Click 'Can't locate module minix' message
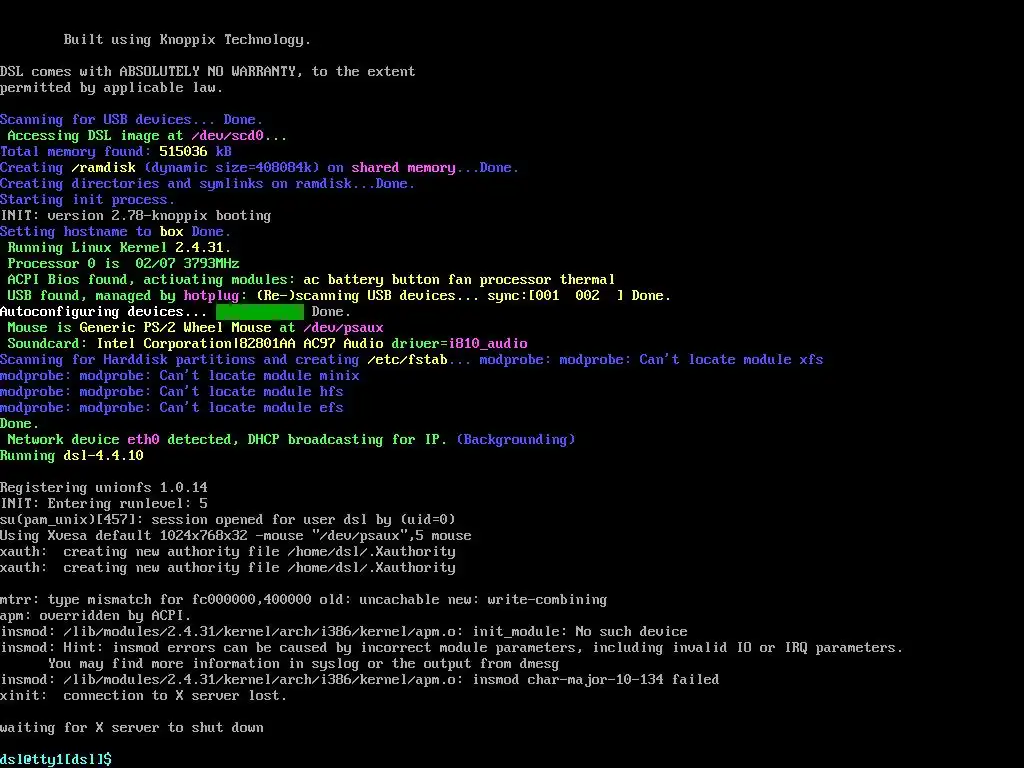Image resolution: width=1024 pixels, height=768 pixels. [x=259, y=376]
